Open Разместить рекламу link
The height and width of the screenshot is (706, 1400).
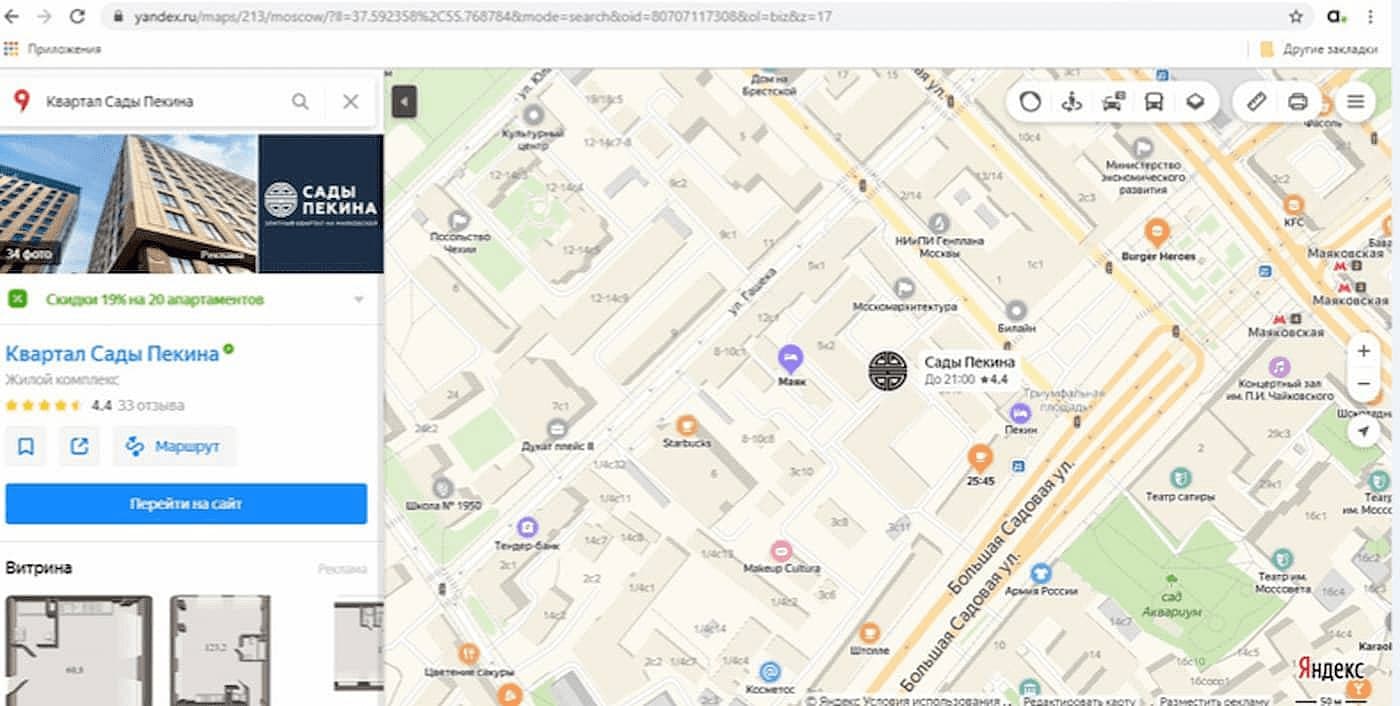tap(1214, 700)
